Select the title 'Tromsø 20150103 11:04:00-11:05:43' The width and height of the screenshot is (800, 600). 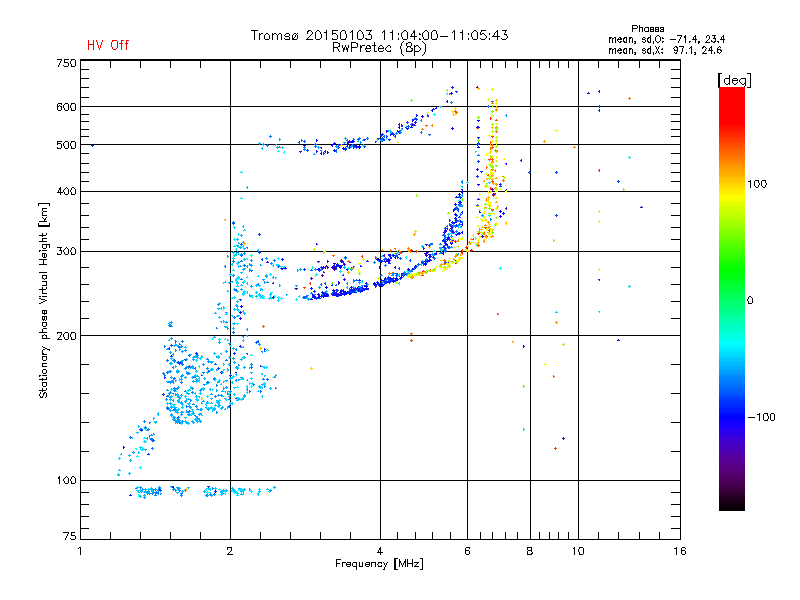tap(379, 35)
